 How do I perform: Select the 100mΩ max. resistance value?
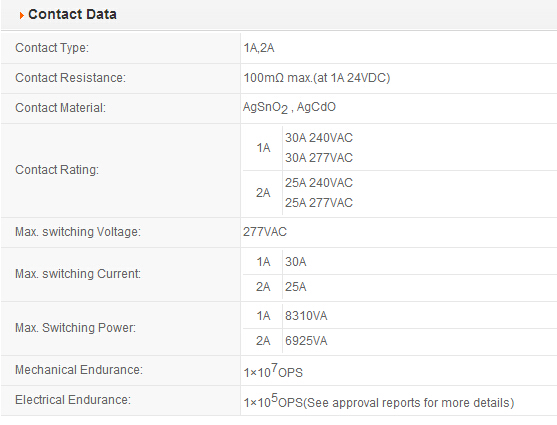[317, 77]
